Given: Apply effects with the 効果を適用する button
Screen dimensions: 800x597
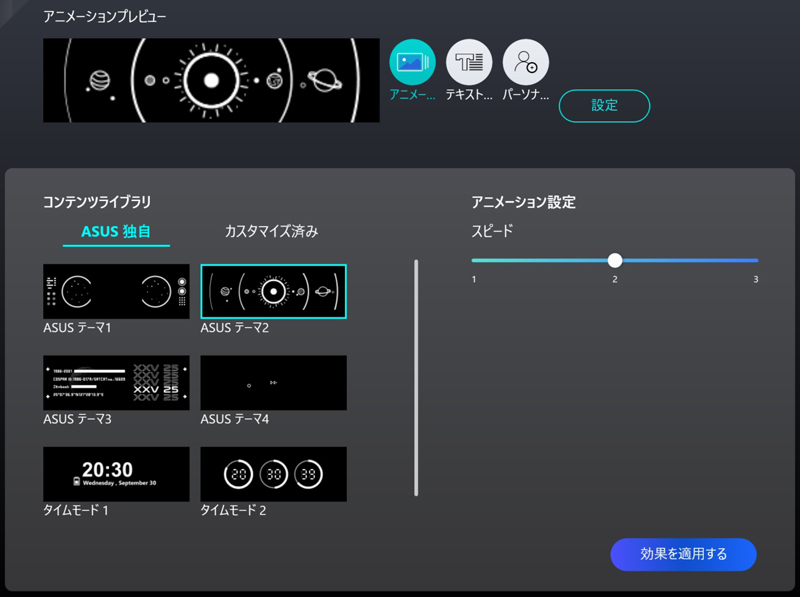Looking at the screenshot, I should (683, 554).
